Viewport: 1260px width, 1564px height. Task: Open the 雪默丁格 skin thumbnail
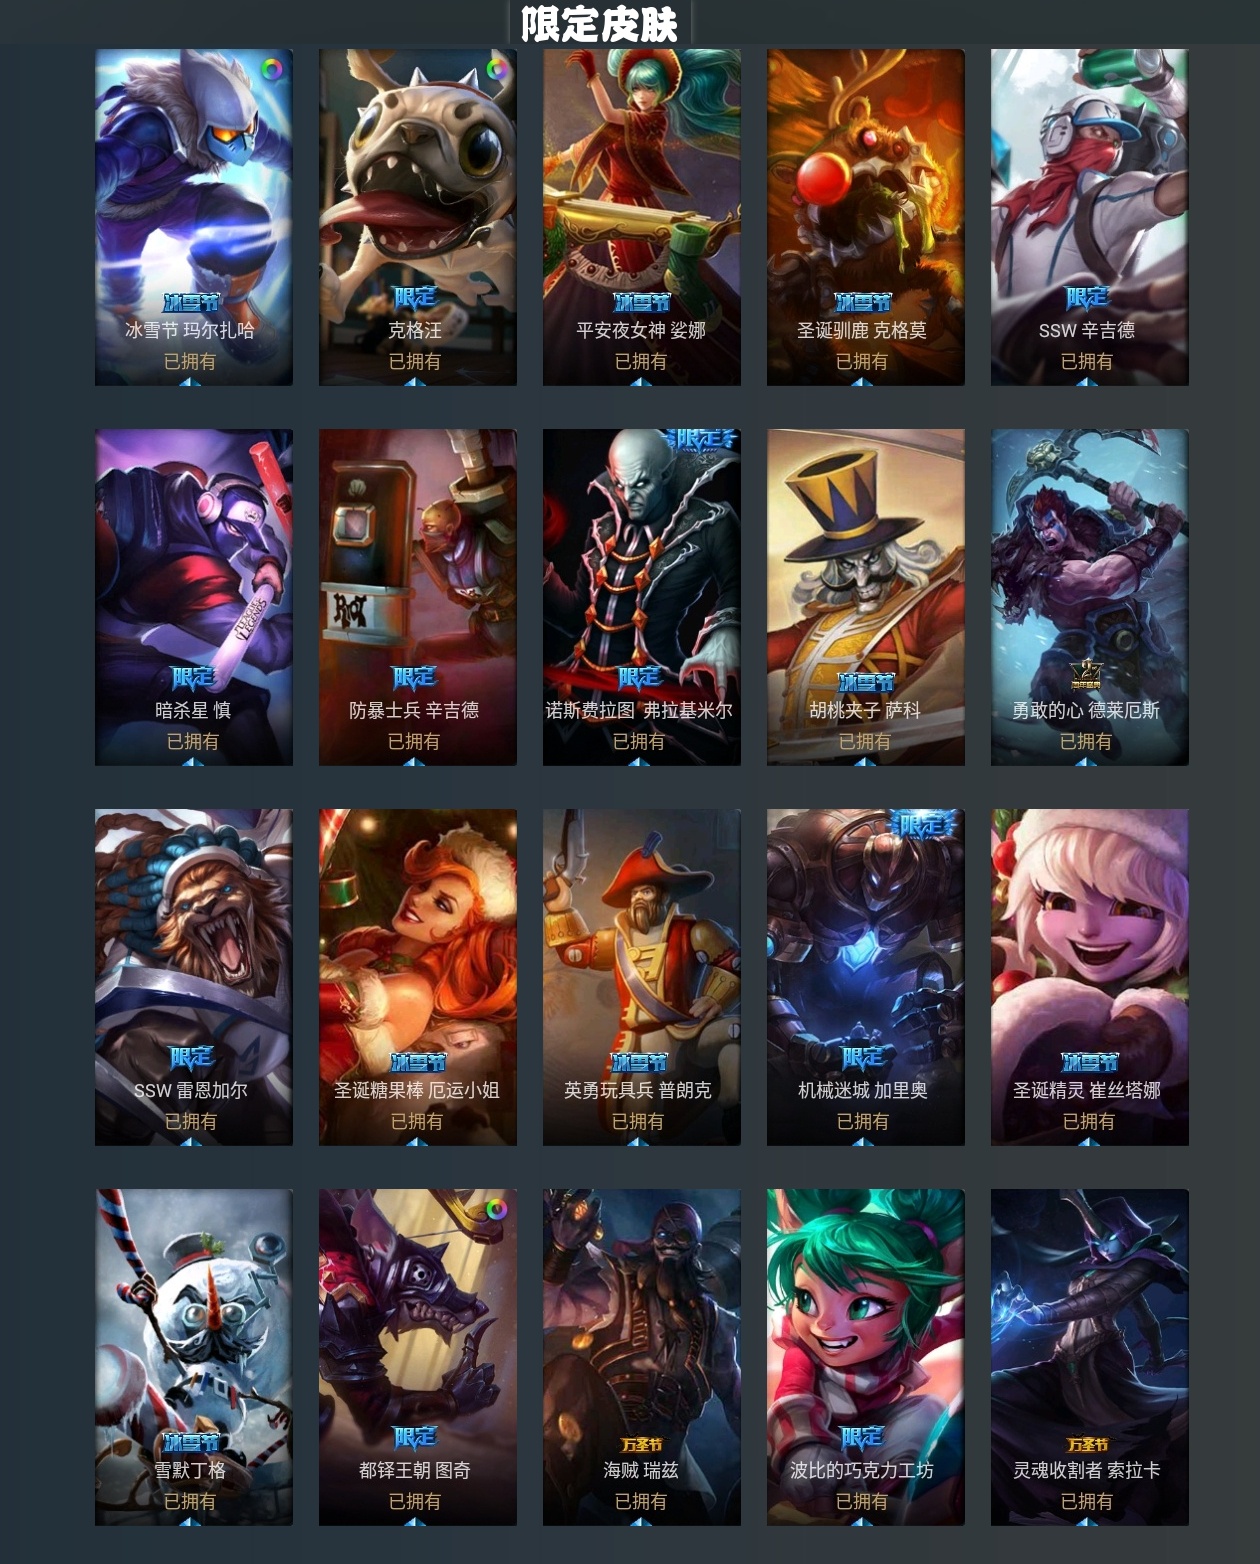tap(194, 1357)
